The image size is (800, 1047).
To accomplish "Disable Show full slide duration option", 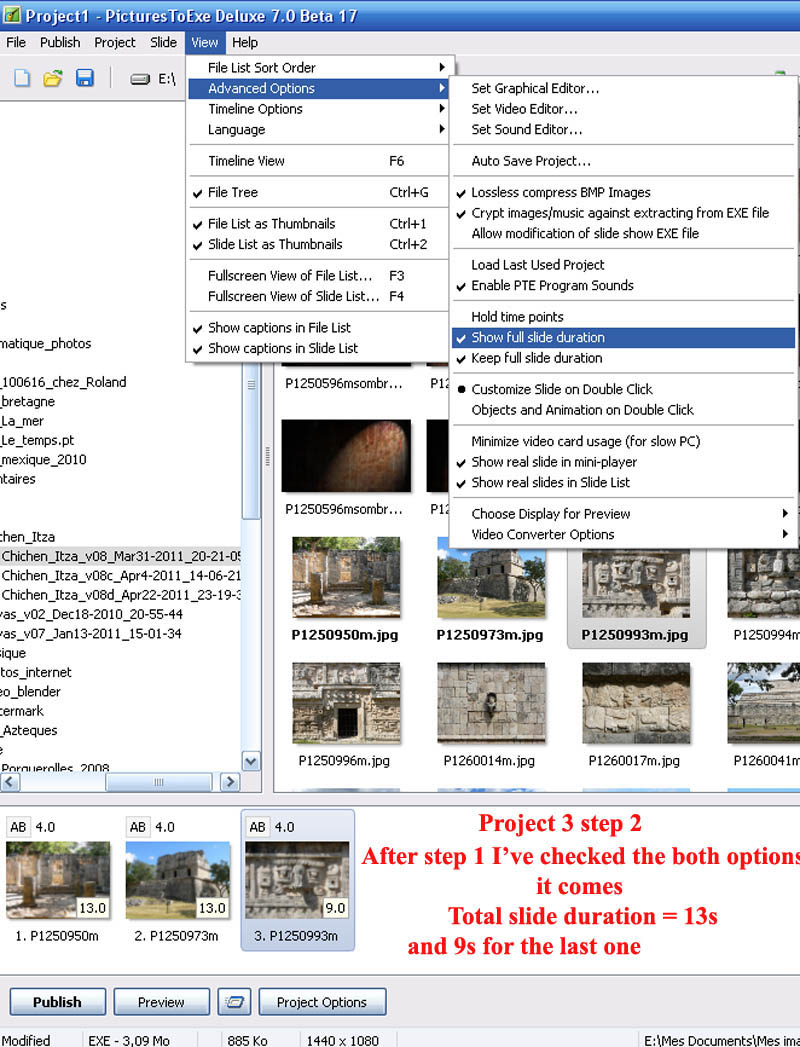I will pos(537,338).
